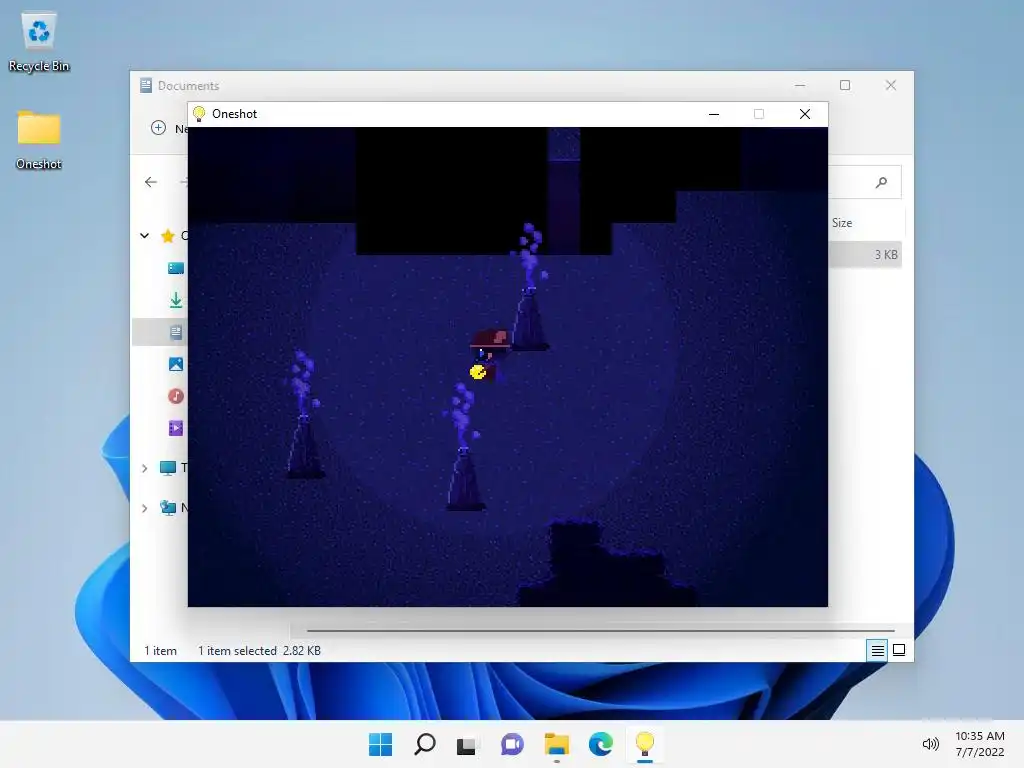The image size is (1024, 768).
Task: Close the Documents window
Action: (x=891, y=86)
